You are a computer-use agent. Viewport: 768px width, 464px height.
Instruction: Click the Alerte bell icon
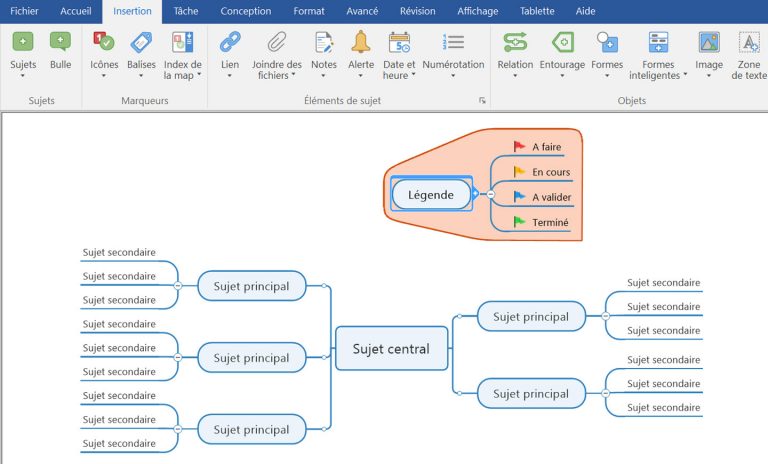(x=360, y=42)
